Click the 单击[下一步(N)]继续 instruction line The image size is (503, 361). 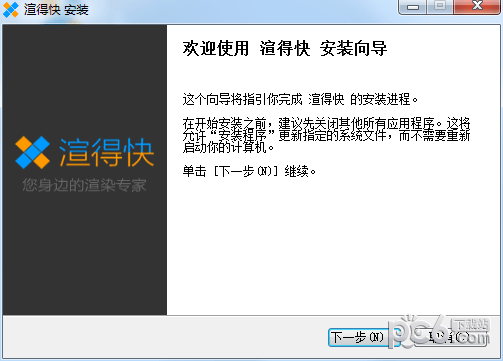point(249,171)
